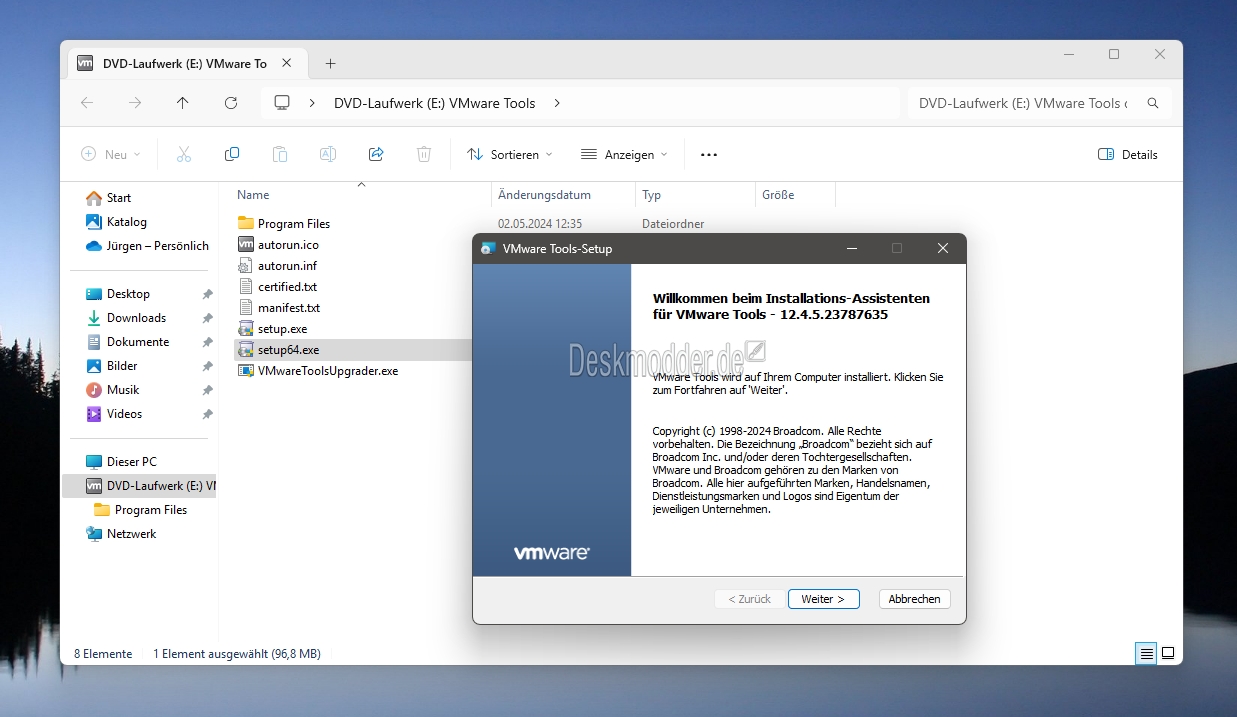Go up one folder level
This screenshot has height=717, width=1237.
tap(182, 103)
